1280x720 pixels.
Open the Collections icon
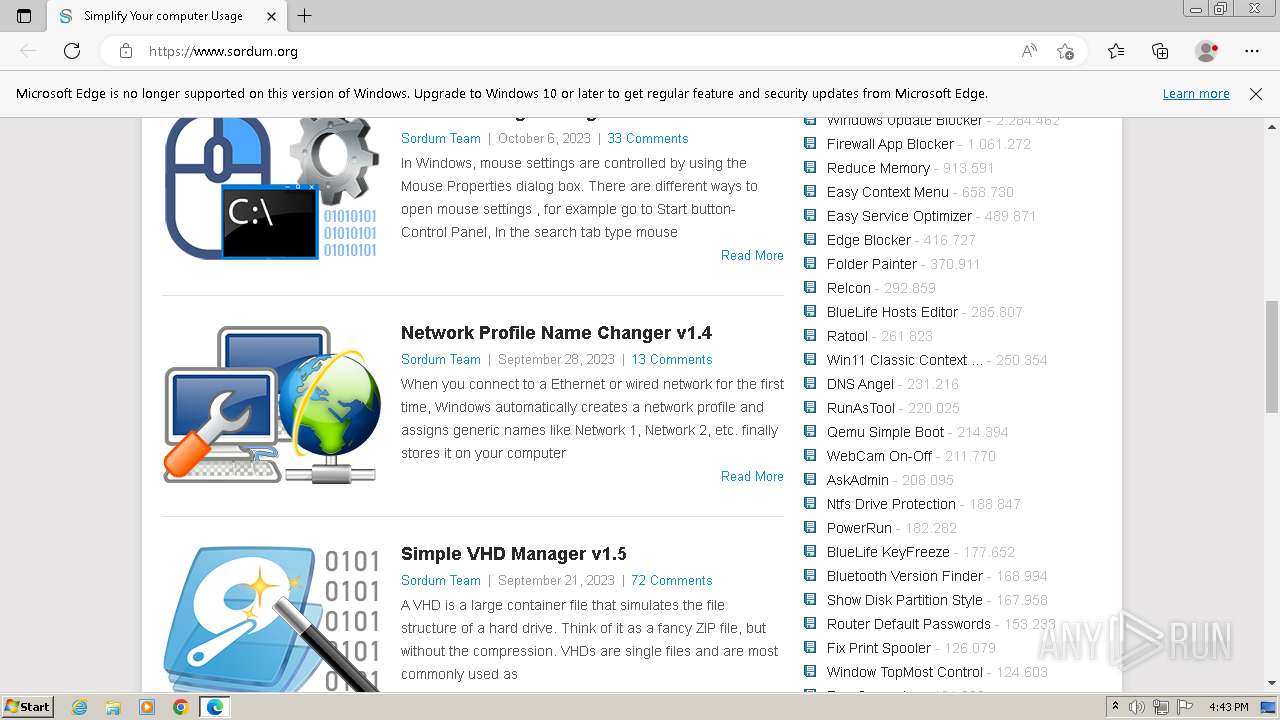(x=1160, y=51)
